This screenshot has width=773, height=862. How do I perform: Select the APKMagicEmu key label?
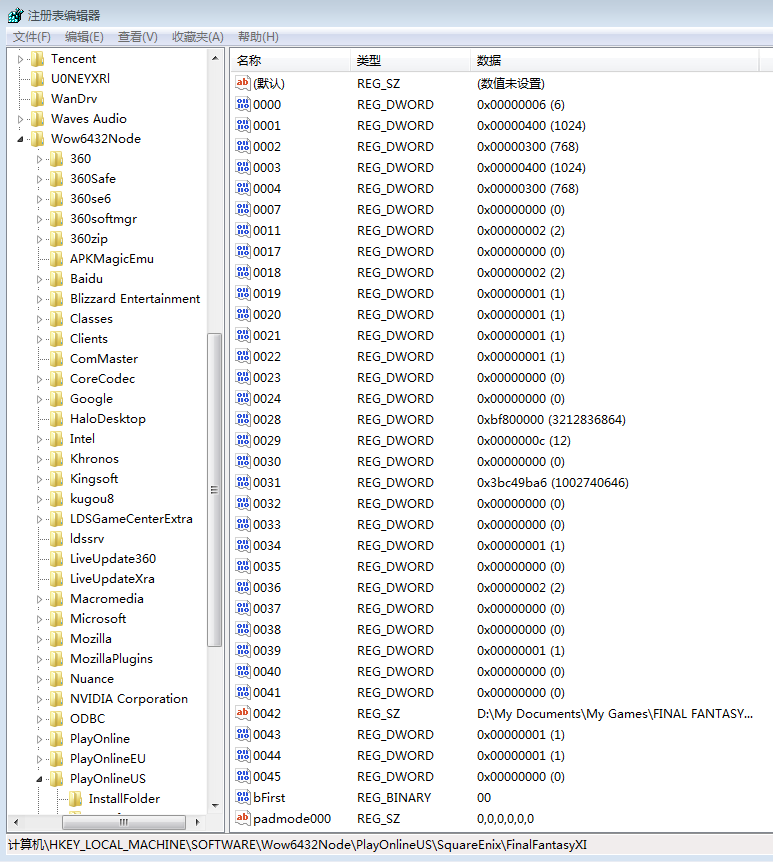[x=112, y=258]
